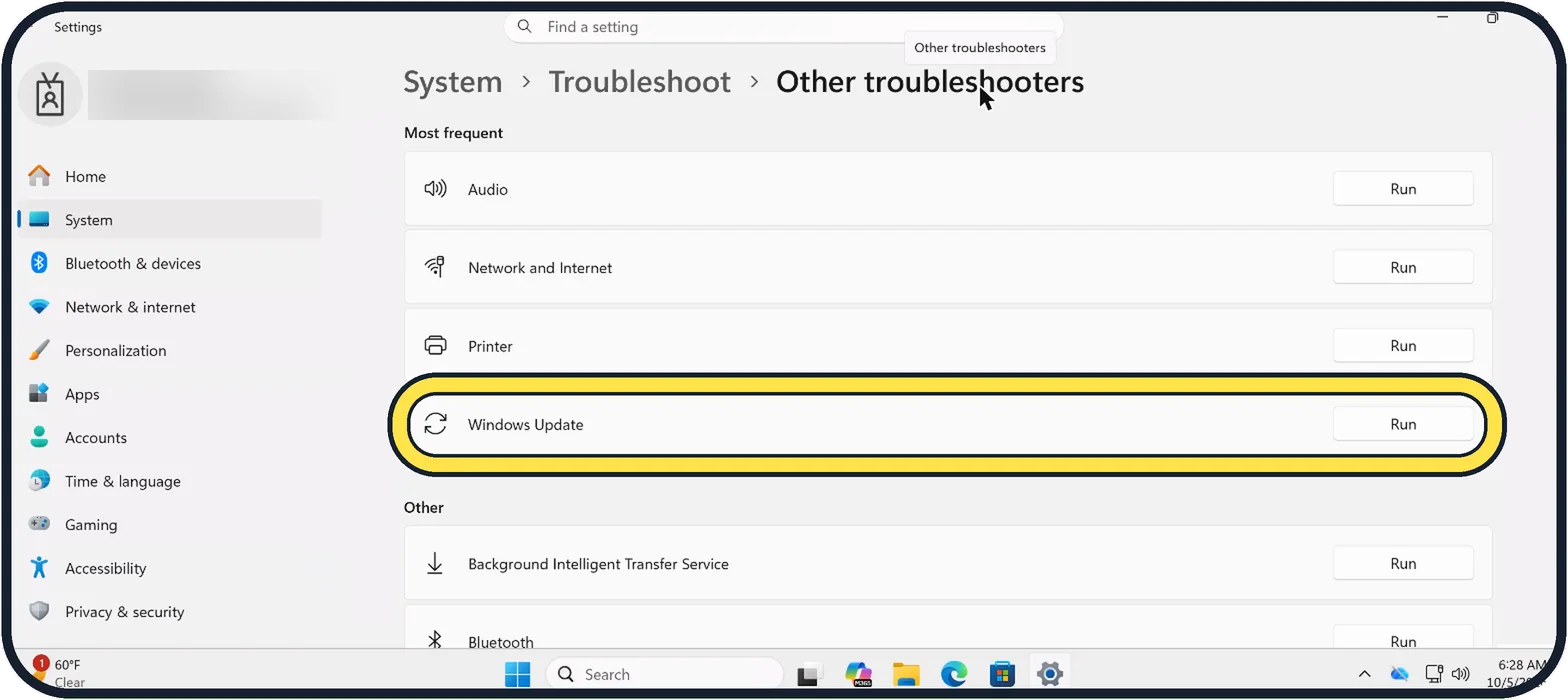
Task: Click the Personalization paintbrush icon
Action: coord(39,350)
